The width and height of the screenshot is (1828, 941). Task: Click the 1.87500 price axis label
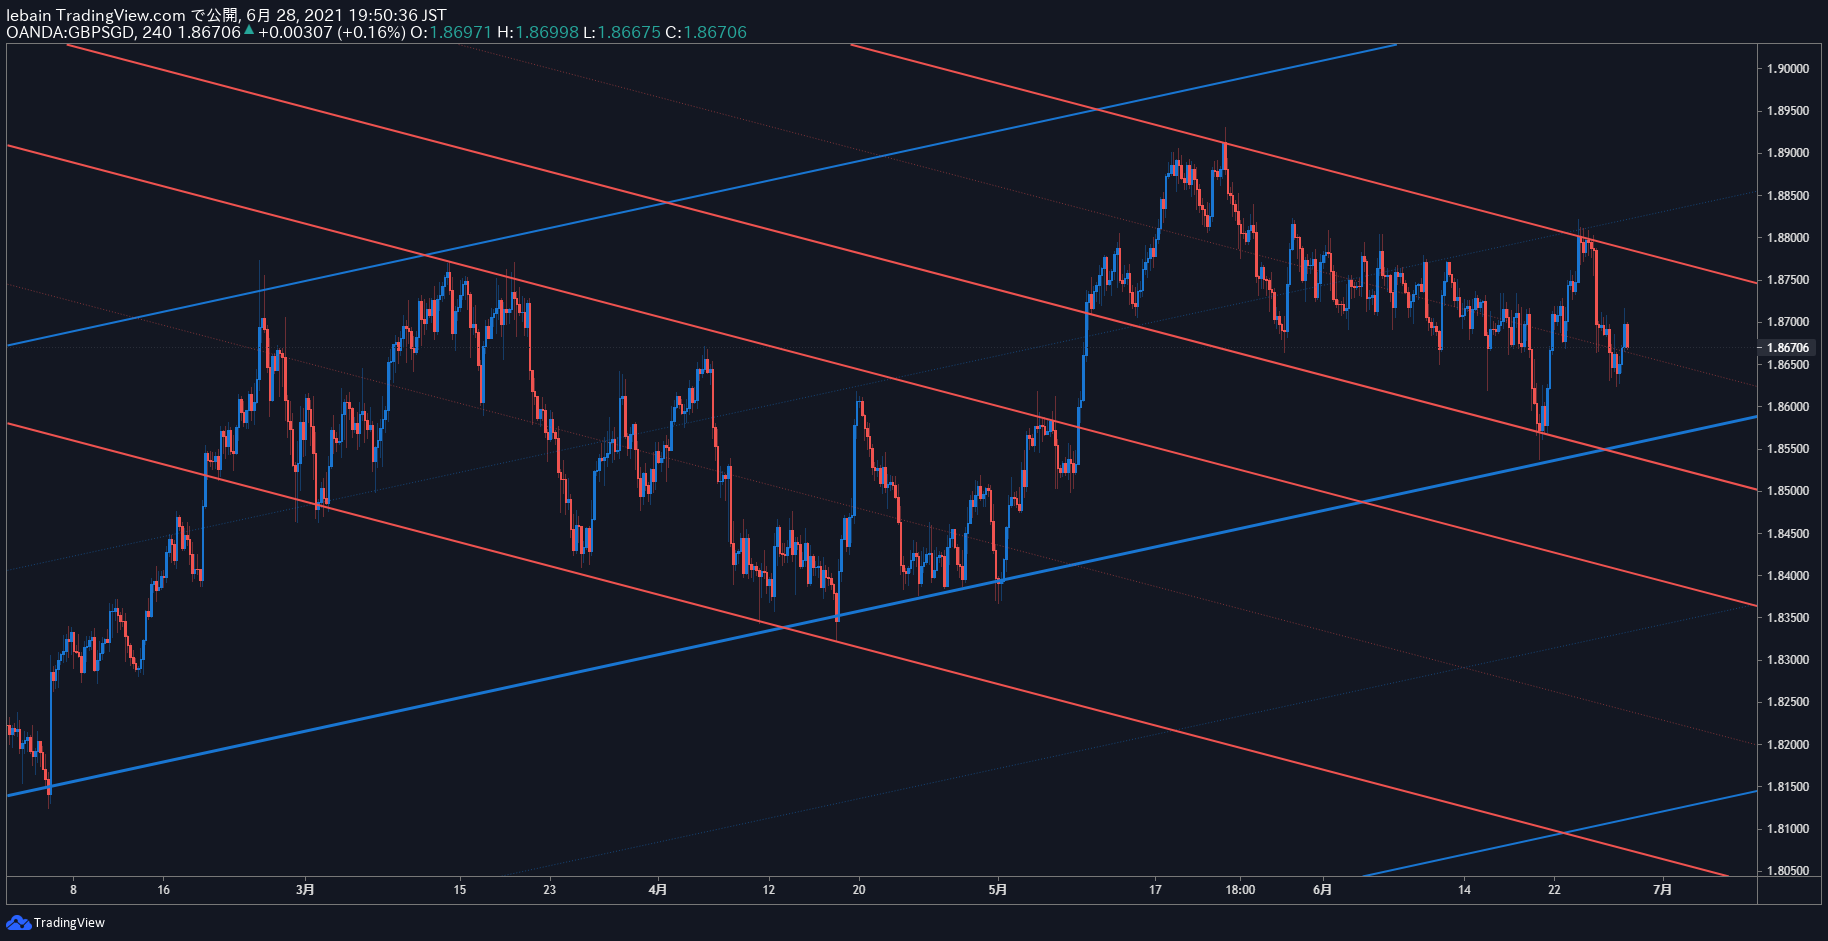pyautogui.click(x=1788, y=280)
